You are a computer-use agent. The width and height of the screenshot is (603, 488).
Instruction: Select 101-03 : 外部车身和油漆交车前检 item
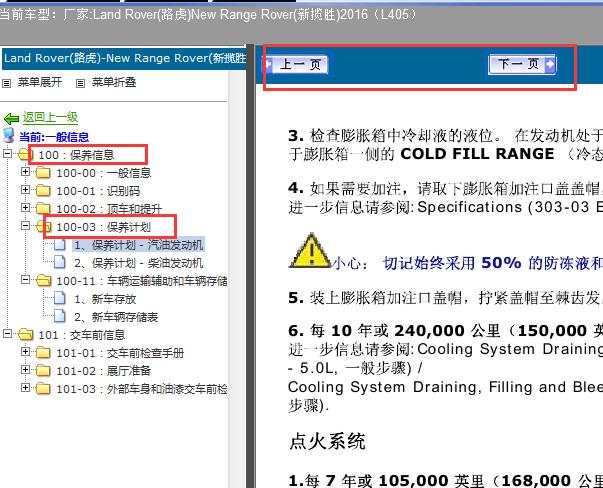pos(142,389)
